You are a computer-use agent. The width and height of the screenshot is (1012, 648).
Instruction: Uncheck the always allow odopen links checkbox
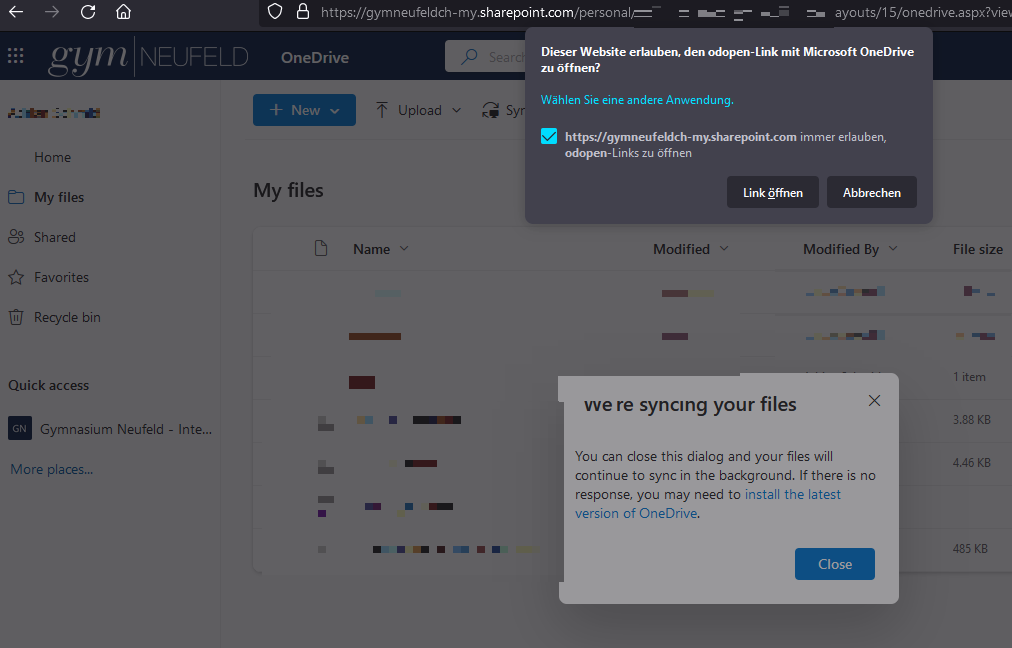[x=549, y=137]
